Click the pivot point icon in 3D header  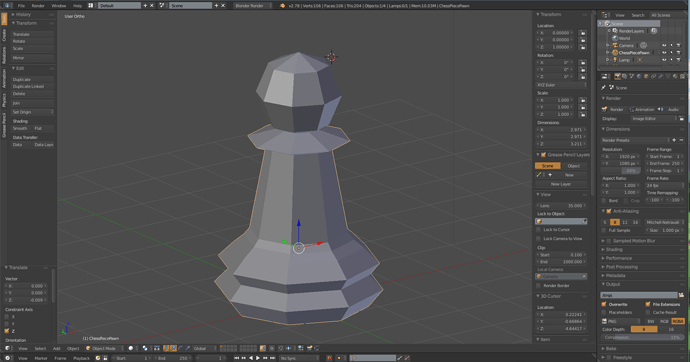point(145,348)
